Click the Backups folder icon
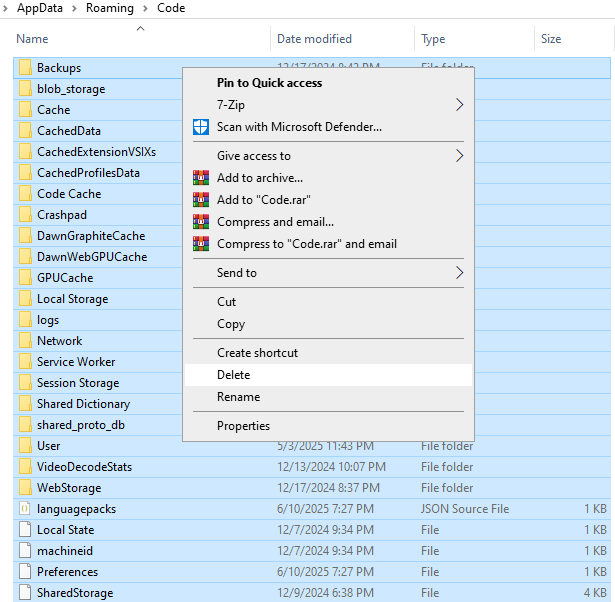The height and width of the screenshot is (602, 615). (25, 68)
